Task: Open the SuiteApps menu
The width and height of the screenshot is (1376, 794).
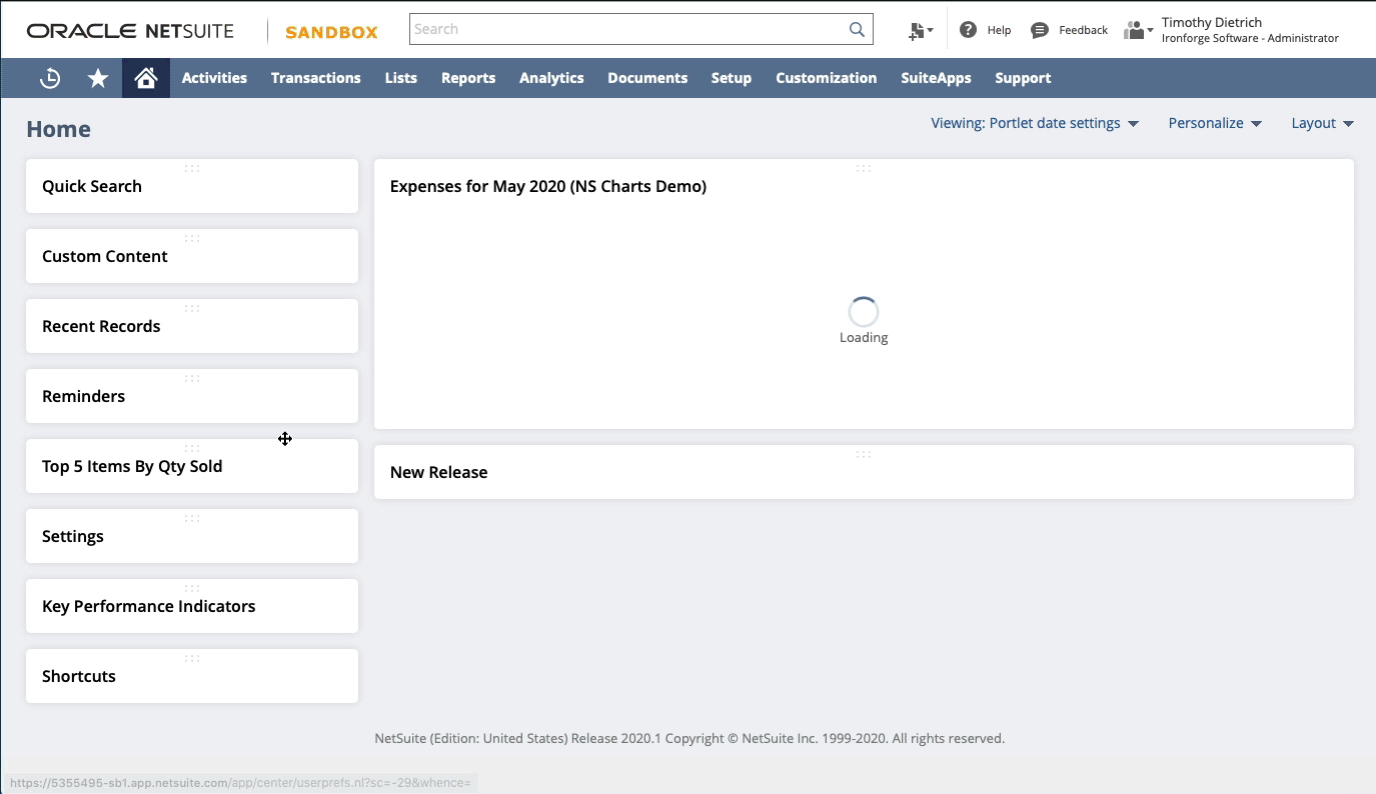Action: click(x=936, y=78)
